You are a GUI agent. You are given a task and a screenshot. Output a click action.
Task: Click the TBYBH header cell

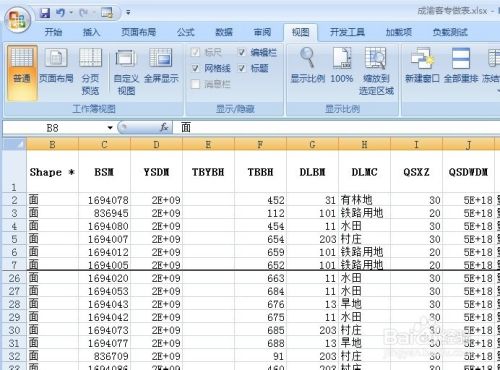coord(208,172)
